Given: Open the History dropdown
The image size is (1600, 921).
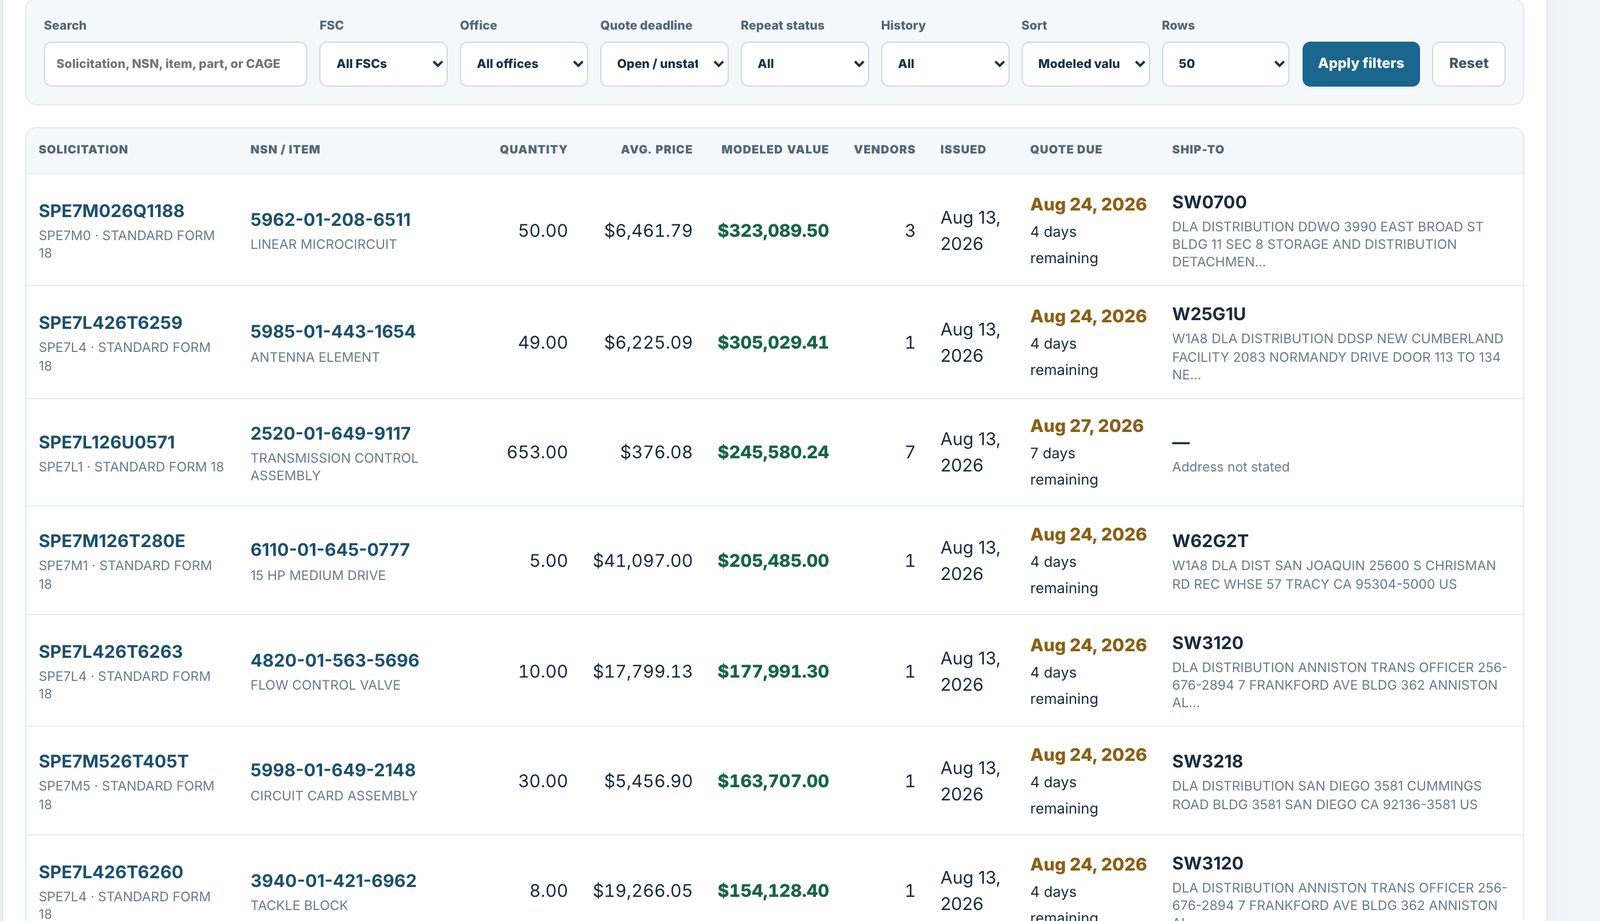Looking at the screenshot, I should point(945,64).
